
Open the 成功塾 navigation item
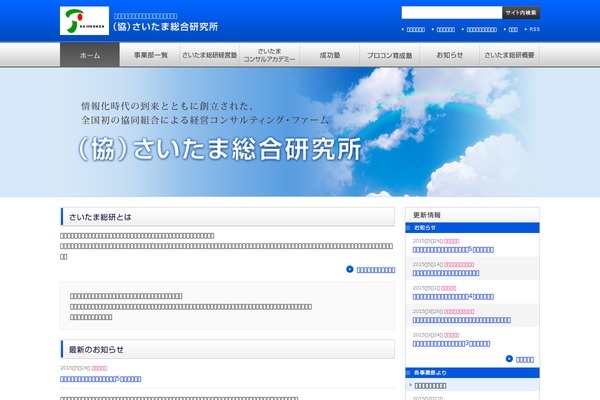[330, 55]
